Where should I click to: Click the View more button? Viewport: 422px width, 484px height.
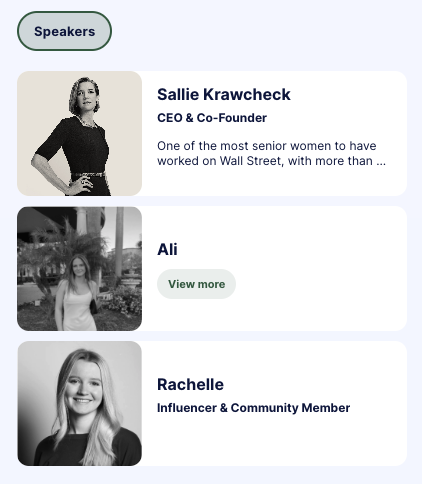pyautogui.click(x=196, y=284)
